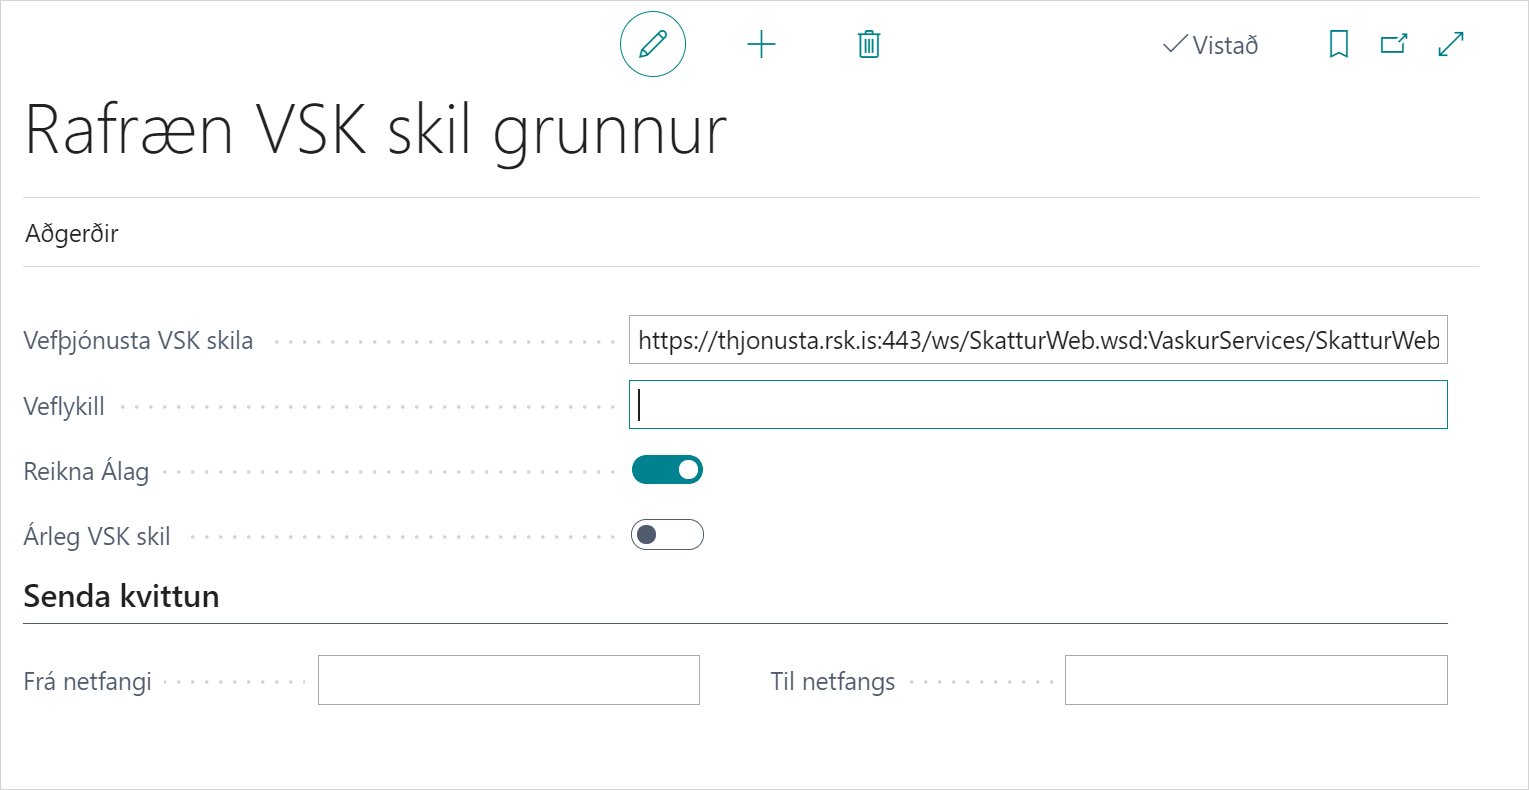Enable the Árleg VSK skil toggle
The height and width of the screenshot is (790, 1529).
(x=667, y=535)
